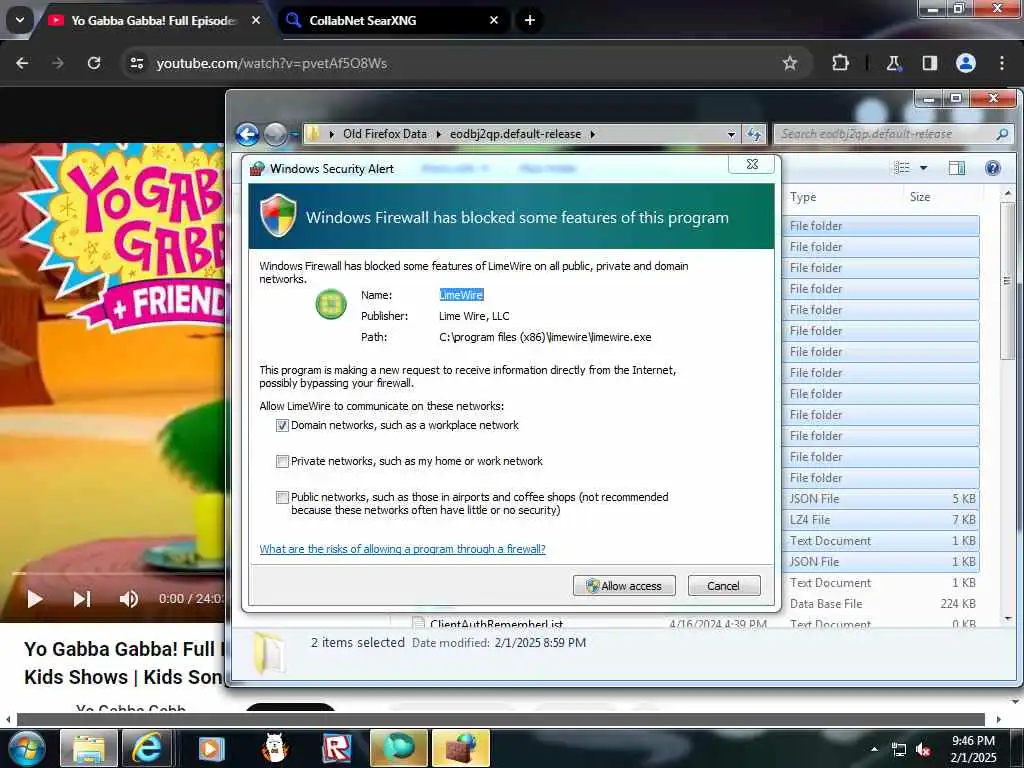1024x768 pixels.
Task: Switch to Windows Firewall taskbar icon
Action: pos(461,748)
